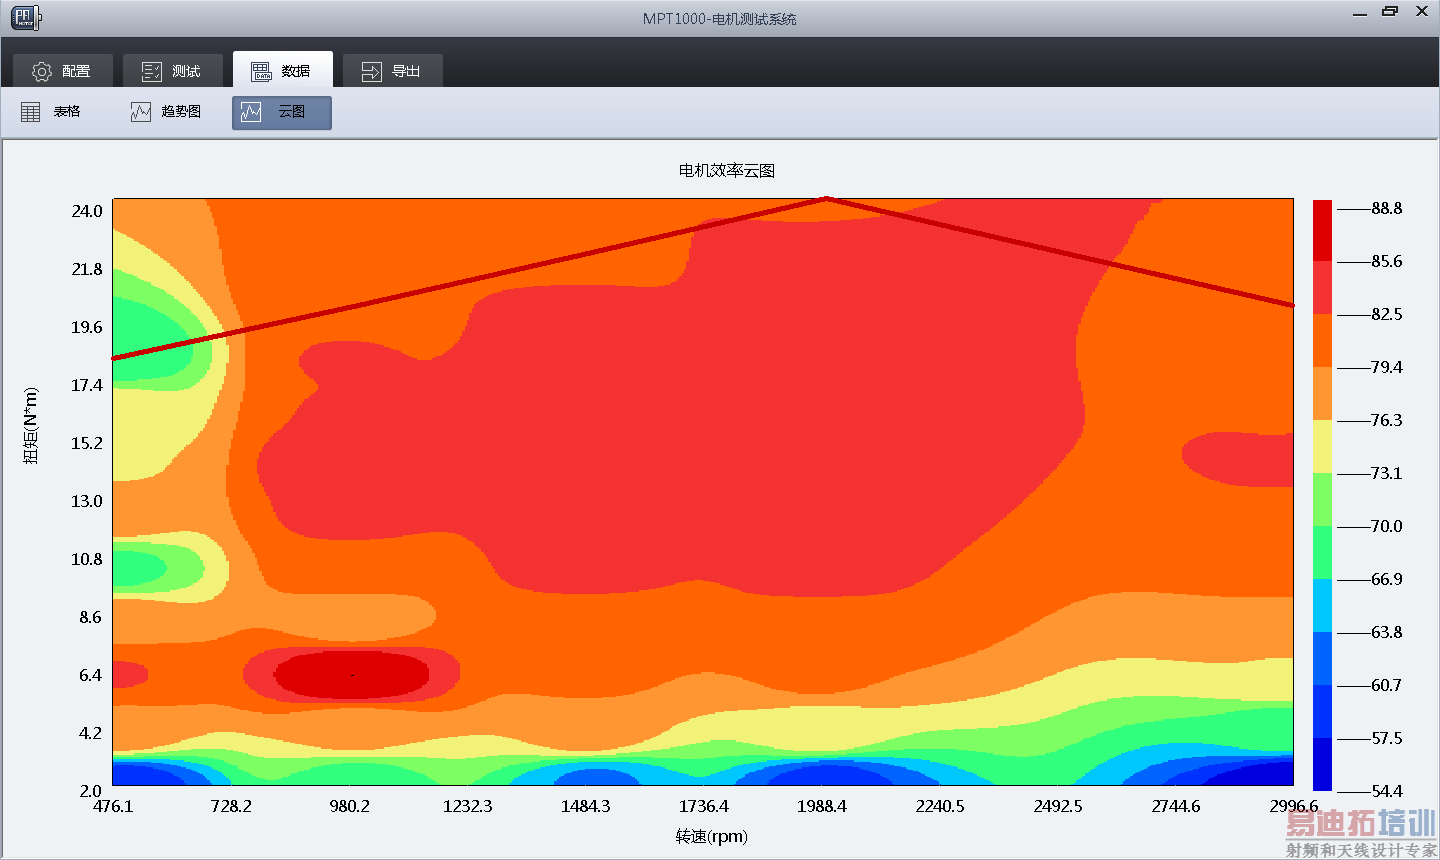The height and width of the screenshot is (860, 1440).
Task: Click the data table icon on the 数据 tab
Action: click(x=261, y=71)
